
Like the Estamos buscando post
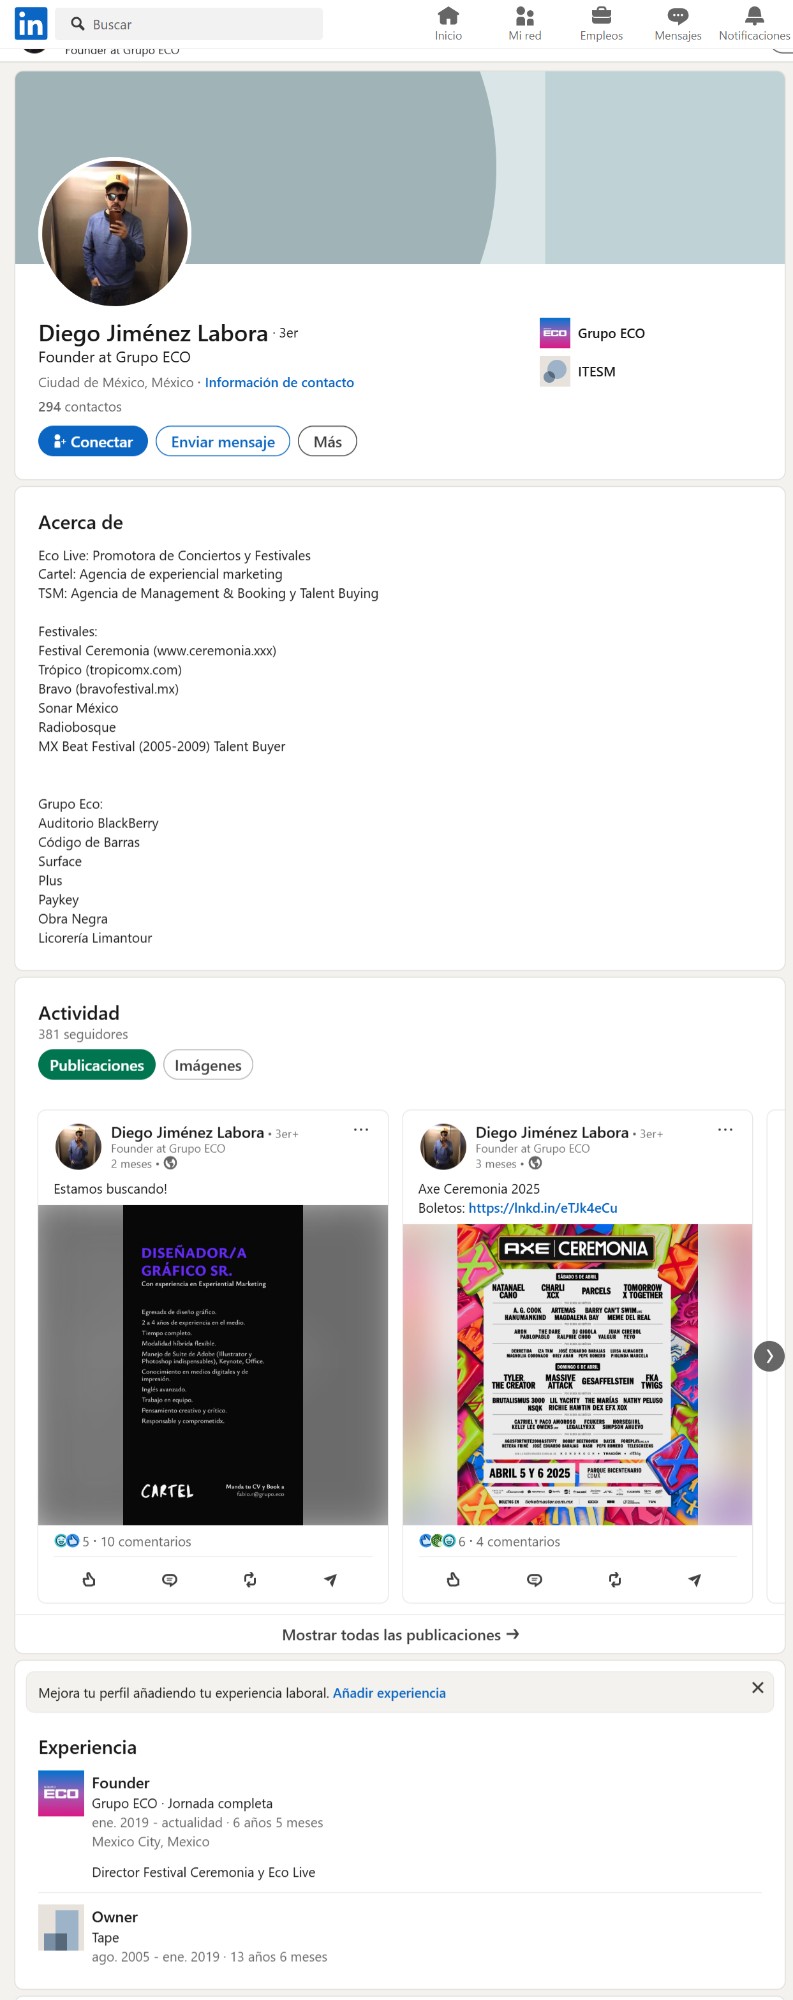[x=89, y=1579]
